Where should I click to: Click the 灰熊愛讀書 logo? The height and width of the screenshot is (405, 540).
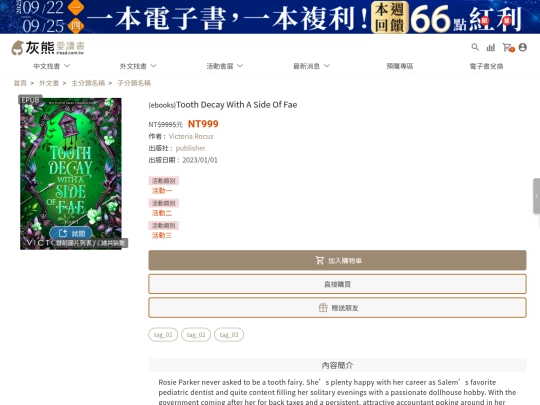[48, 48]
